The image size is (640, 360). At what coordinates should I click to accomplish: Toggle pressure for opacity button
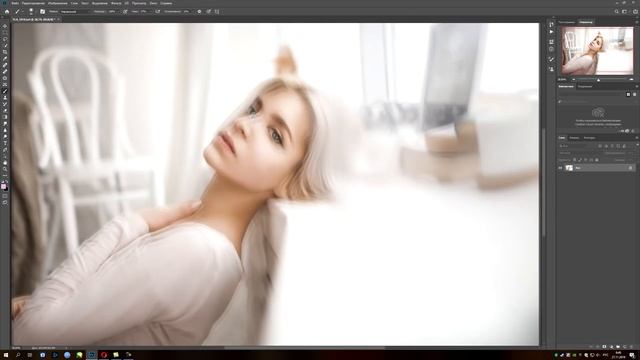coord(125,12)
